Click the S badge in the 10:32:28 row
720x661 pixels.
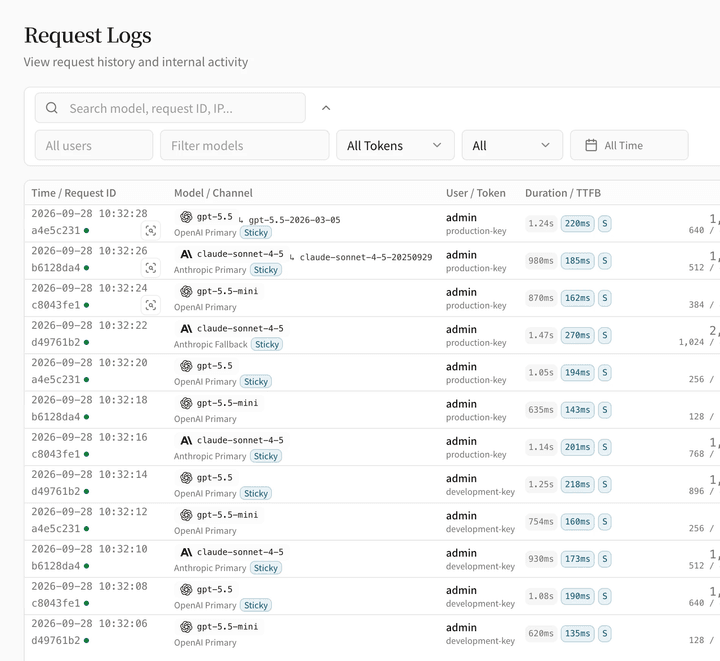tap(605, 224)
